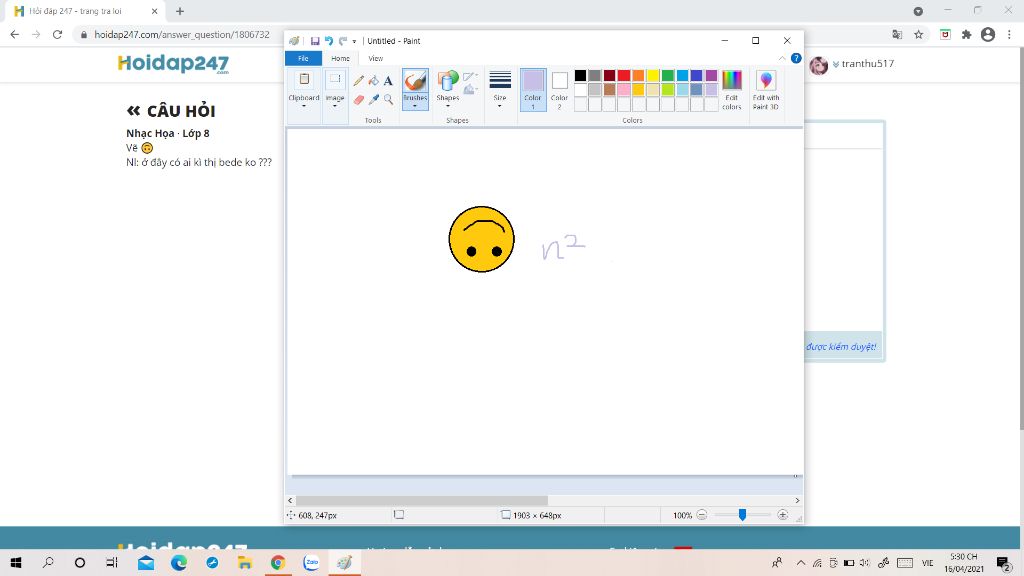This screenshot has width=1024, height=576.
Task: Open the File menu in Paint
Action: click(x=303, y=58)
